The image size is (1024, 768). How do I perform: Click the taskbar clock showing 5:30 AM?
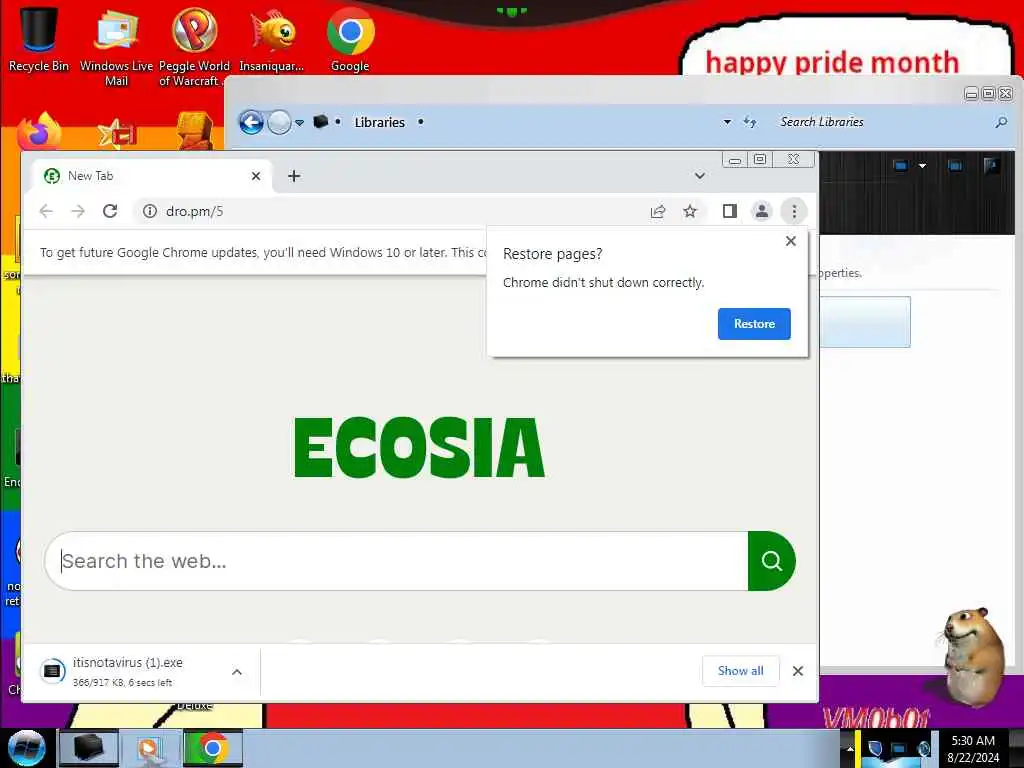[x=973, y=748]
